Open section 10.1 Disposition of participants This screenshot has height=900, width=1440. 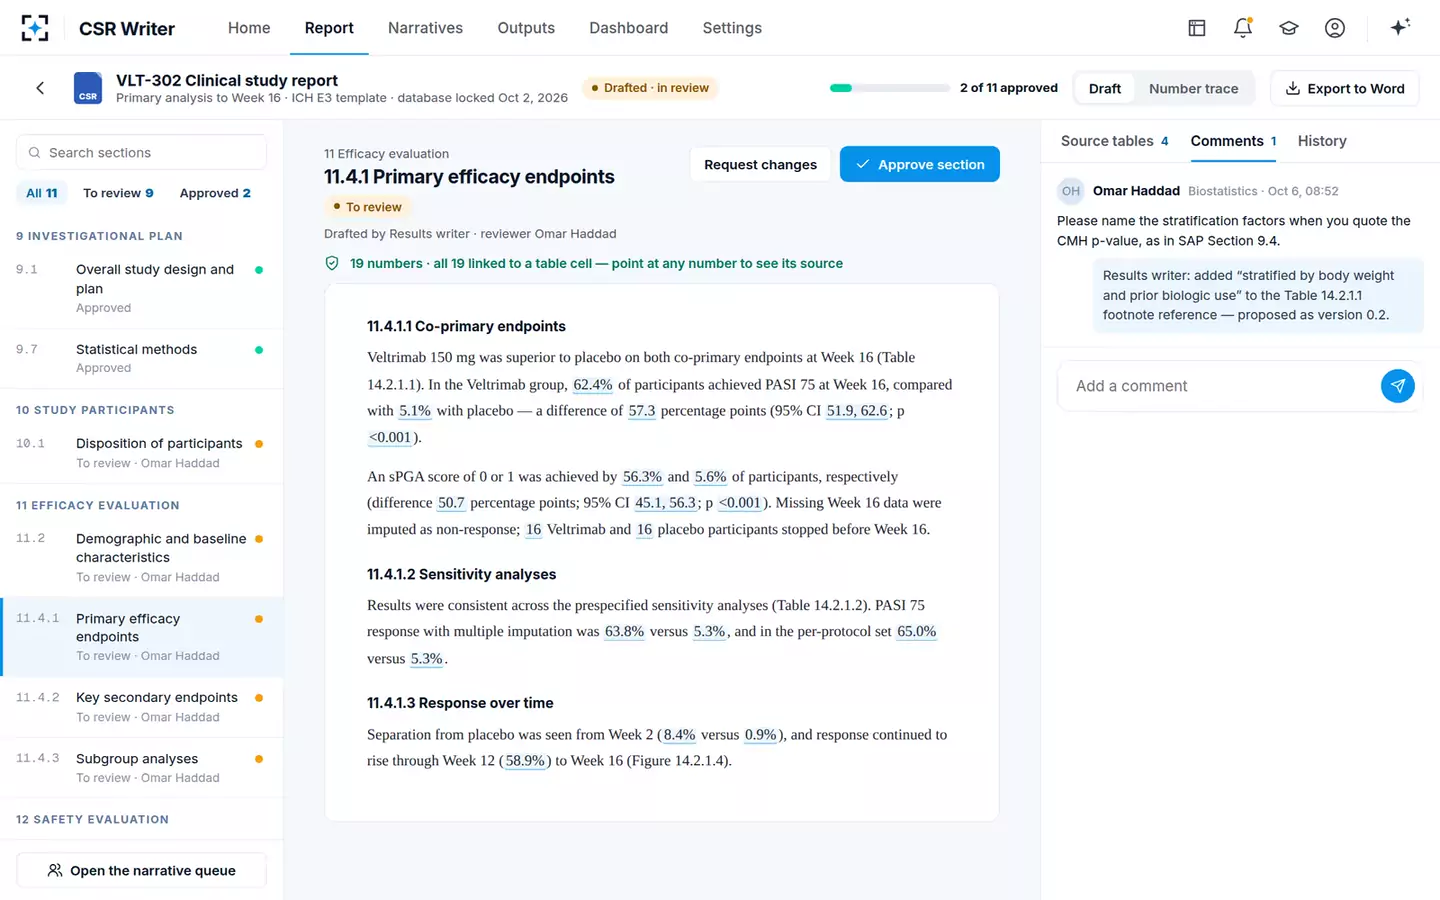(x=141, y=453)
